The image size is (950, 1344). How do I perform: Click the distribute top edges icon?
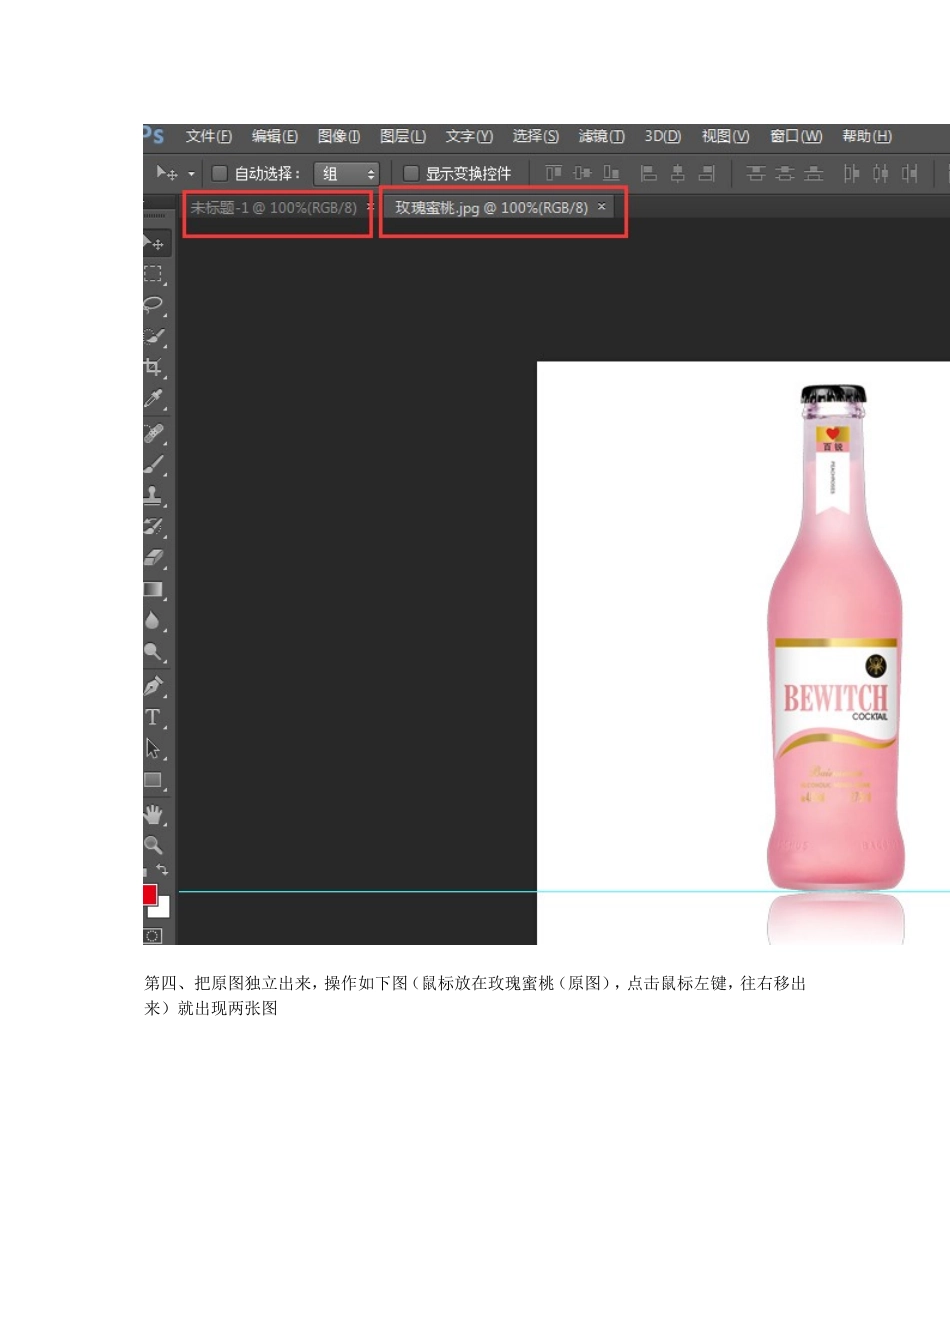click(756, 173)
